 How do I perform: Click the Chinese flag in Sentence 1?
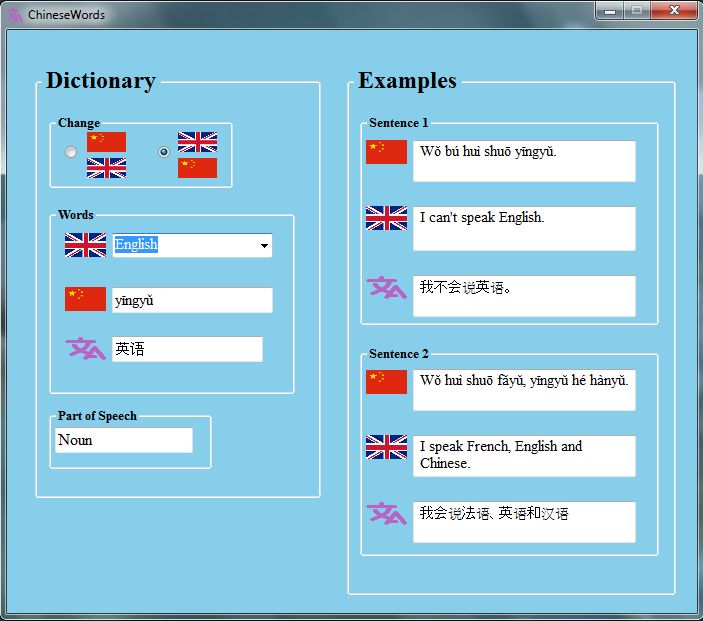(x=386, y=152)
